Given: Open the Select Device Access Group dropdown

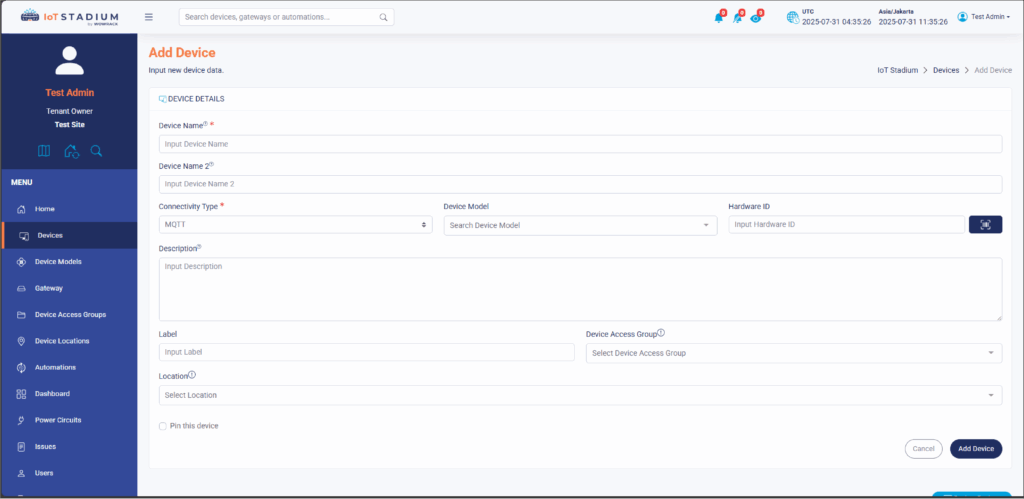Looking at the screenshot, I should 793,353.
